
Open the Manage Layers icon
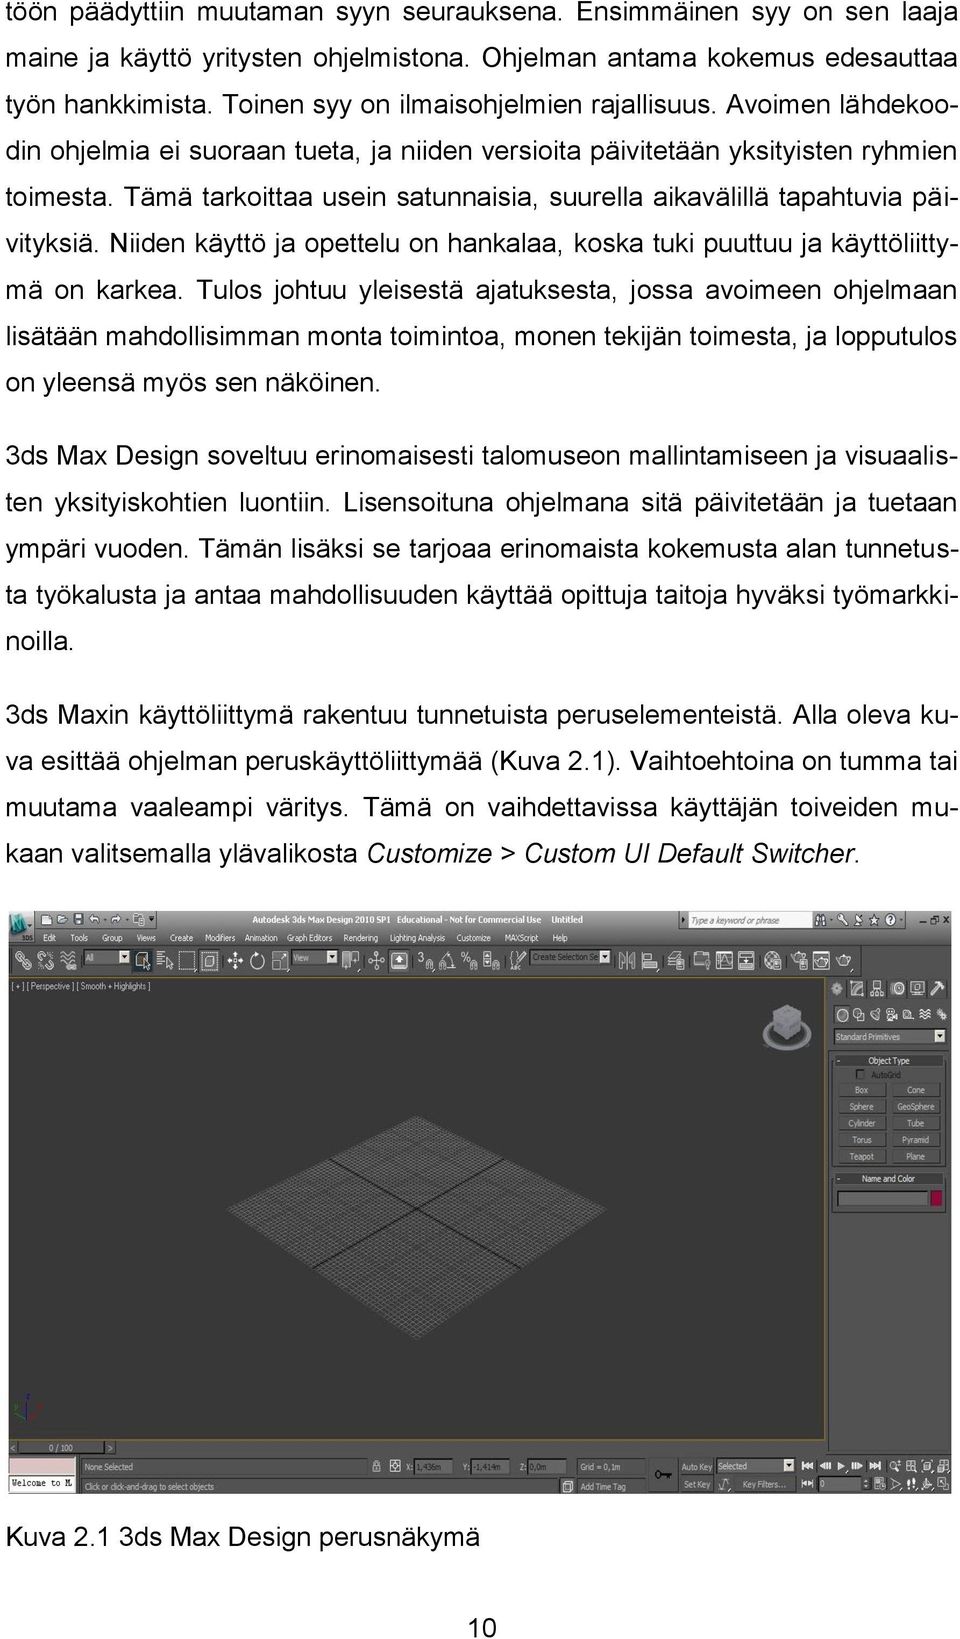pyautogui.click(x=675, y=960)
